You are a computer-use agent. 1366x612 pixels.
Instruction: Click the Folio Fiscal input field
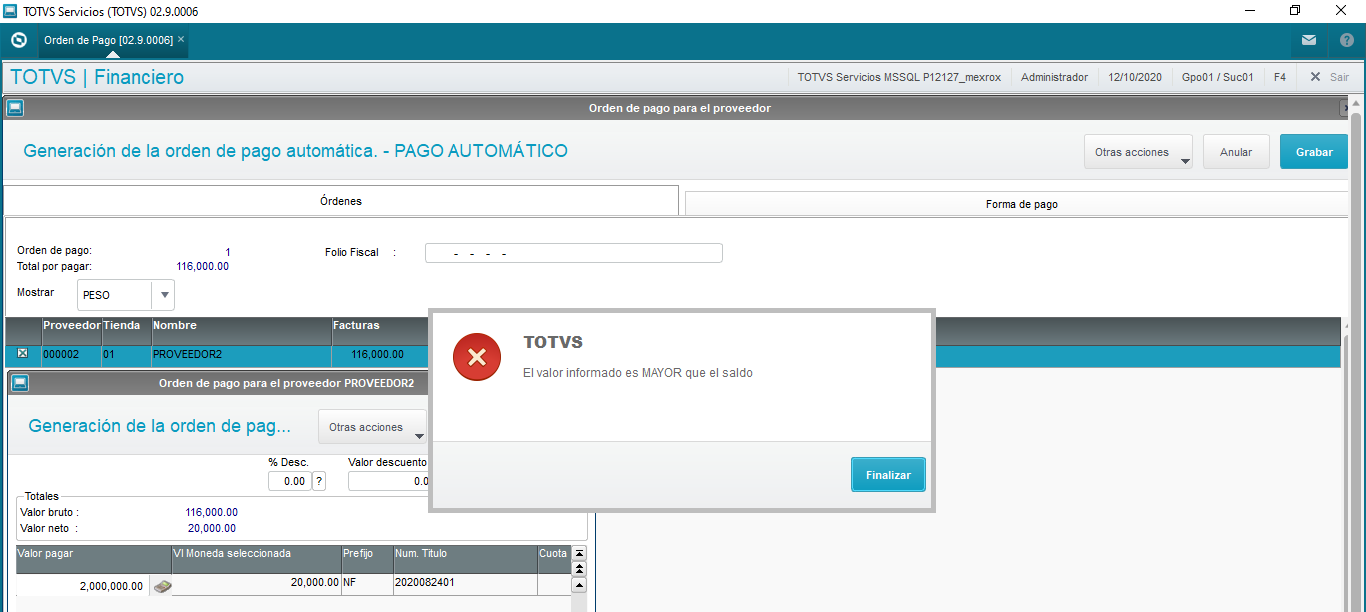[574, 253]
